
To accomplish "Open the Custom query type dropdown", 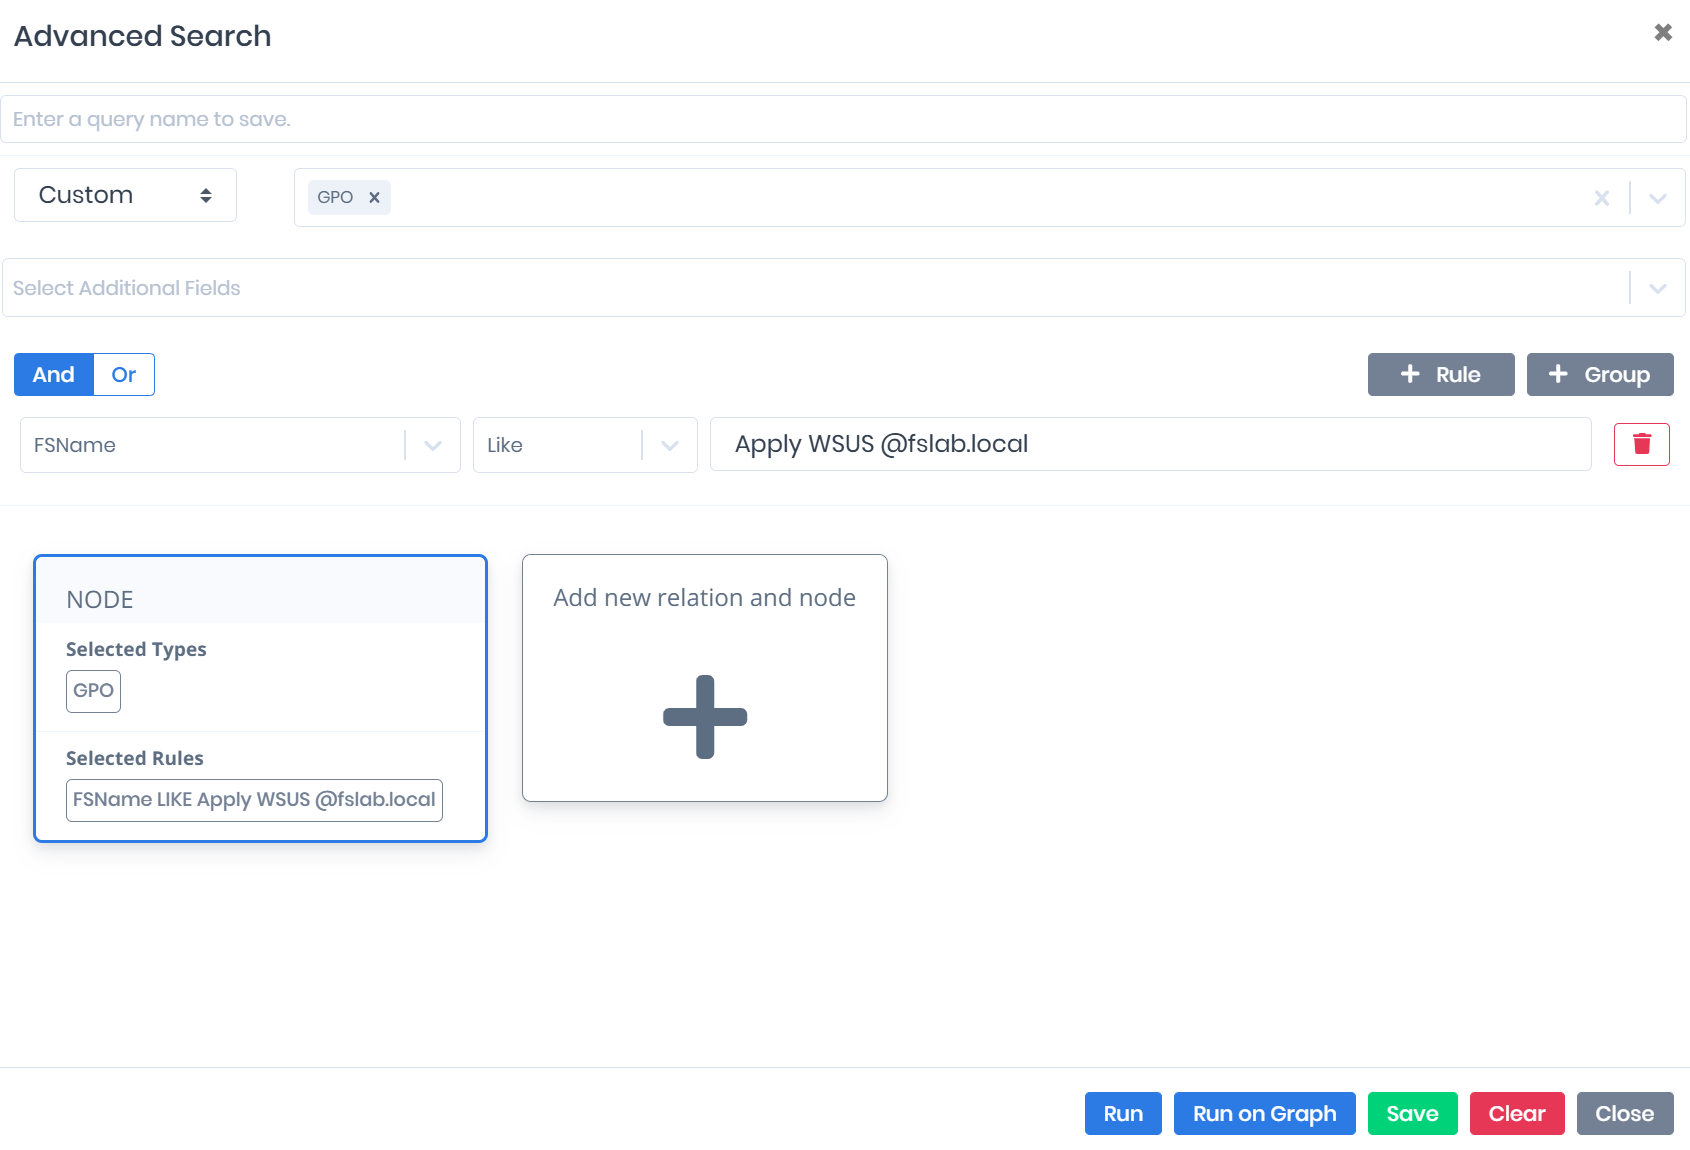I will (x=110, y=195).
